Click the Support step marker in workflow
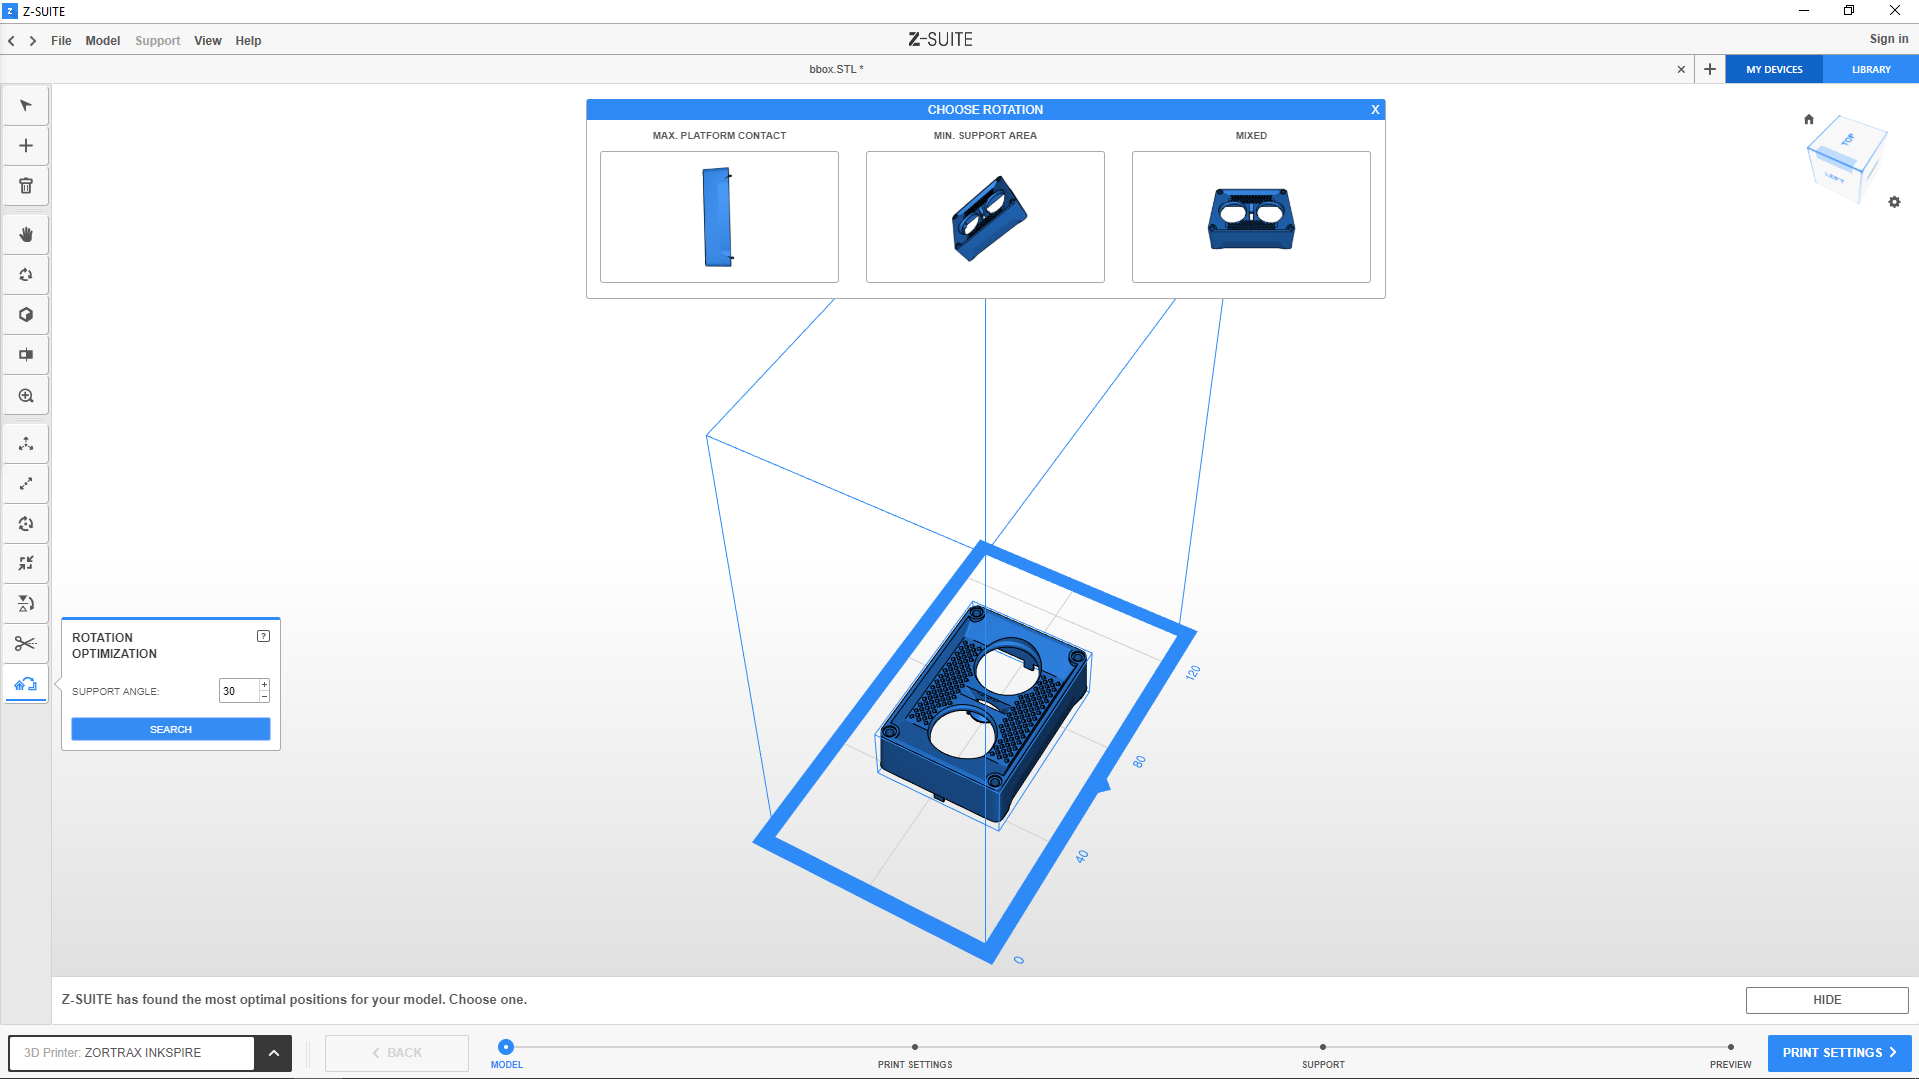The image size is (1919, 1079). [x=1322, y=1048]
